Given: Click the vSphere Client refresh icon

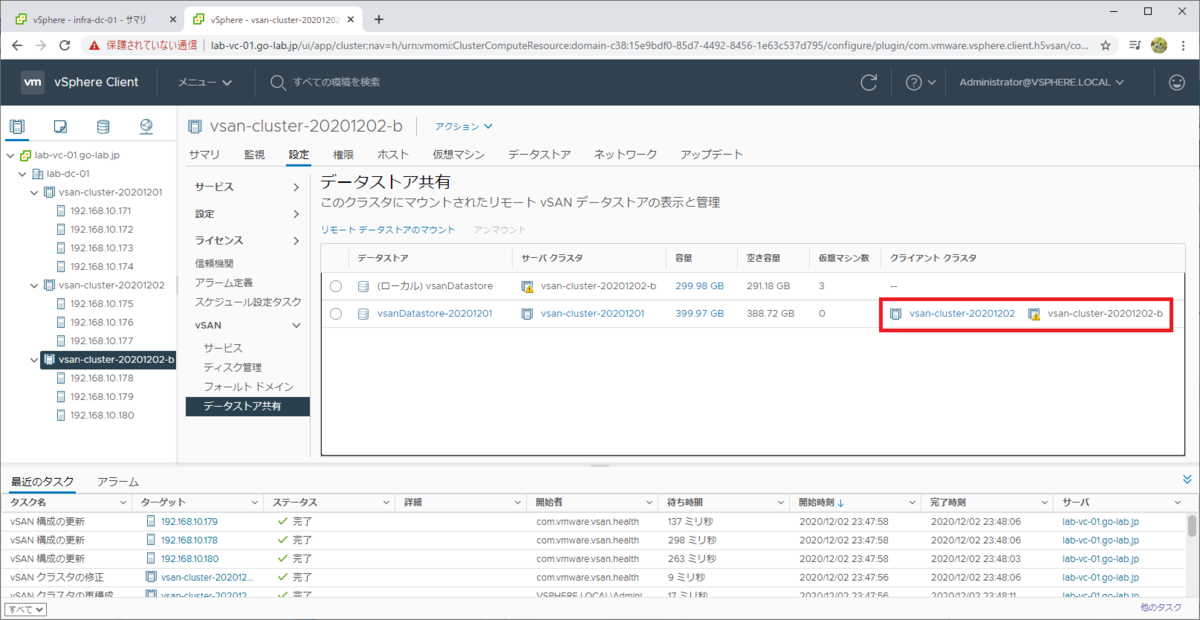Looking at the screenshot, I should tap(869, 82).
